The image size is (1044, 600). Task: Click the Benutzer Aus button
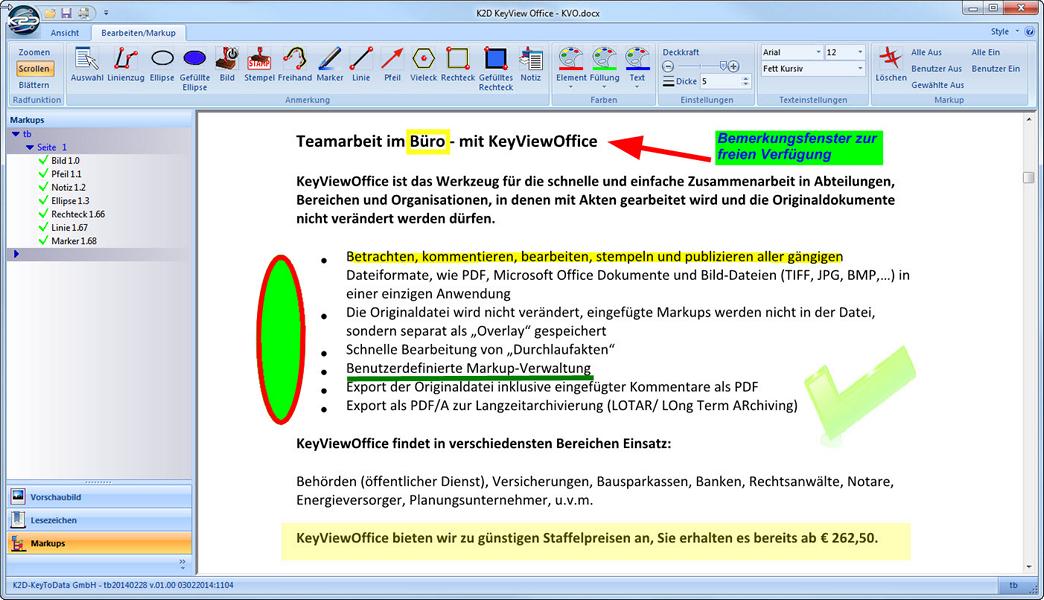[x=936, y=69]
